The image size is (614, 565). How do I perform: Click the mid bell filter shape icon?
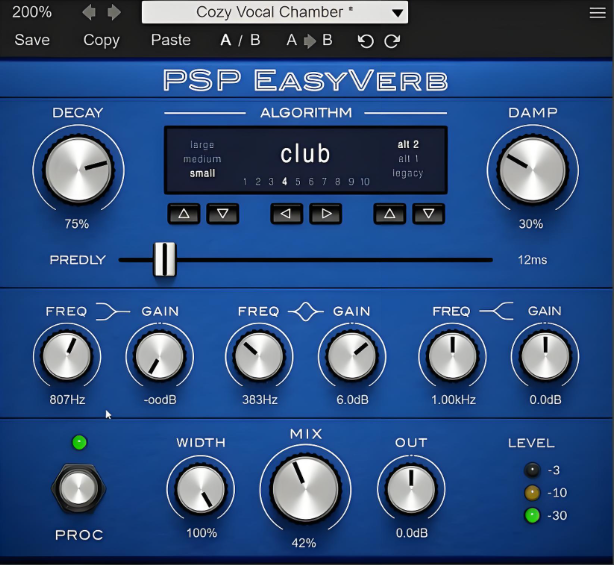point(306,312)
